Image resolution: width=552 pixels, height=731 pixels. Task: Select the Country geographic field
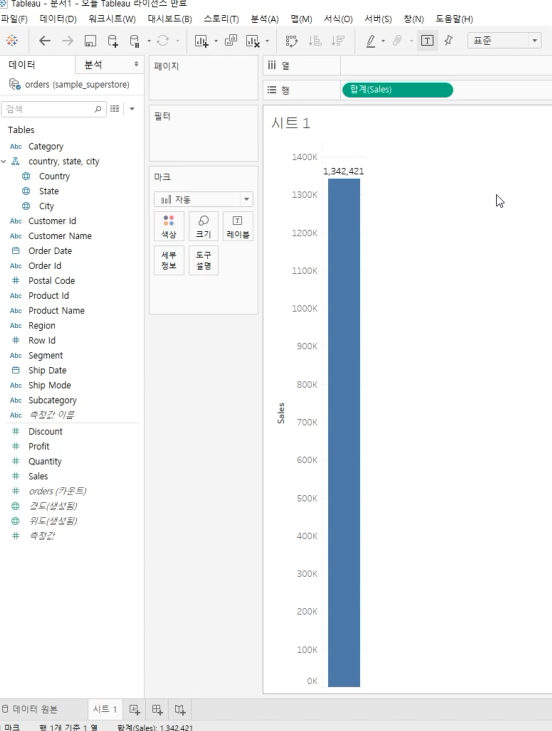[x=54, y=176]
